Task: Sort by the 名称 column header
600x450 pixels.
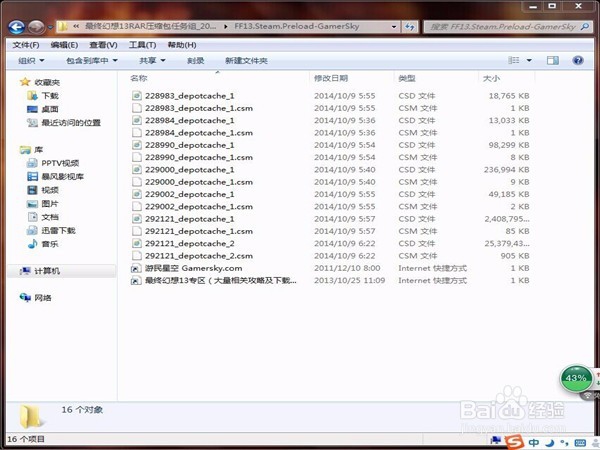Action: (139, 78)
